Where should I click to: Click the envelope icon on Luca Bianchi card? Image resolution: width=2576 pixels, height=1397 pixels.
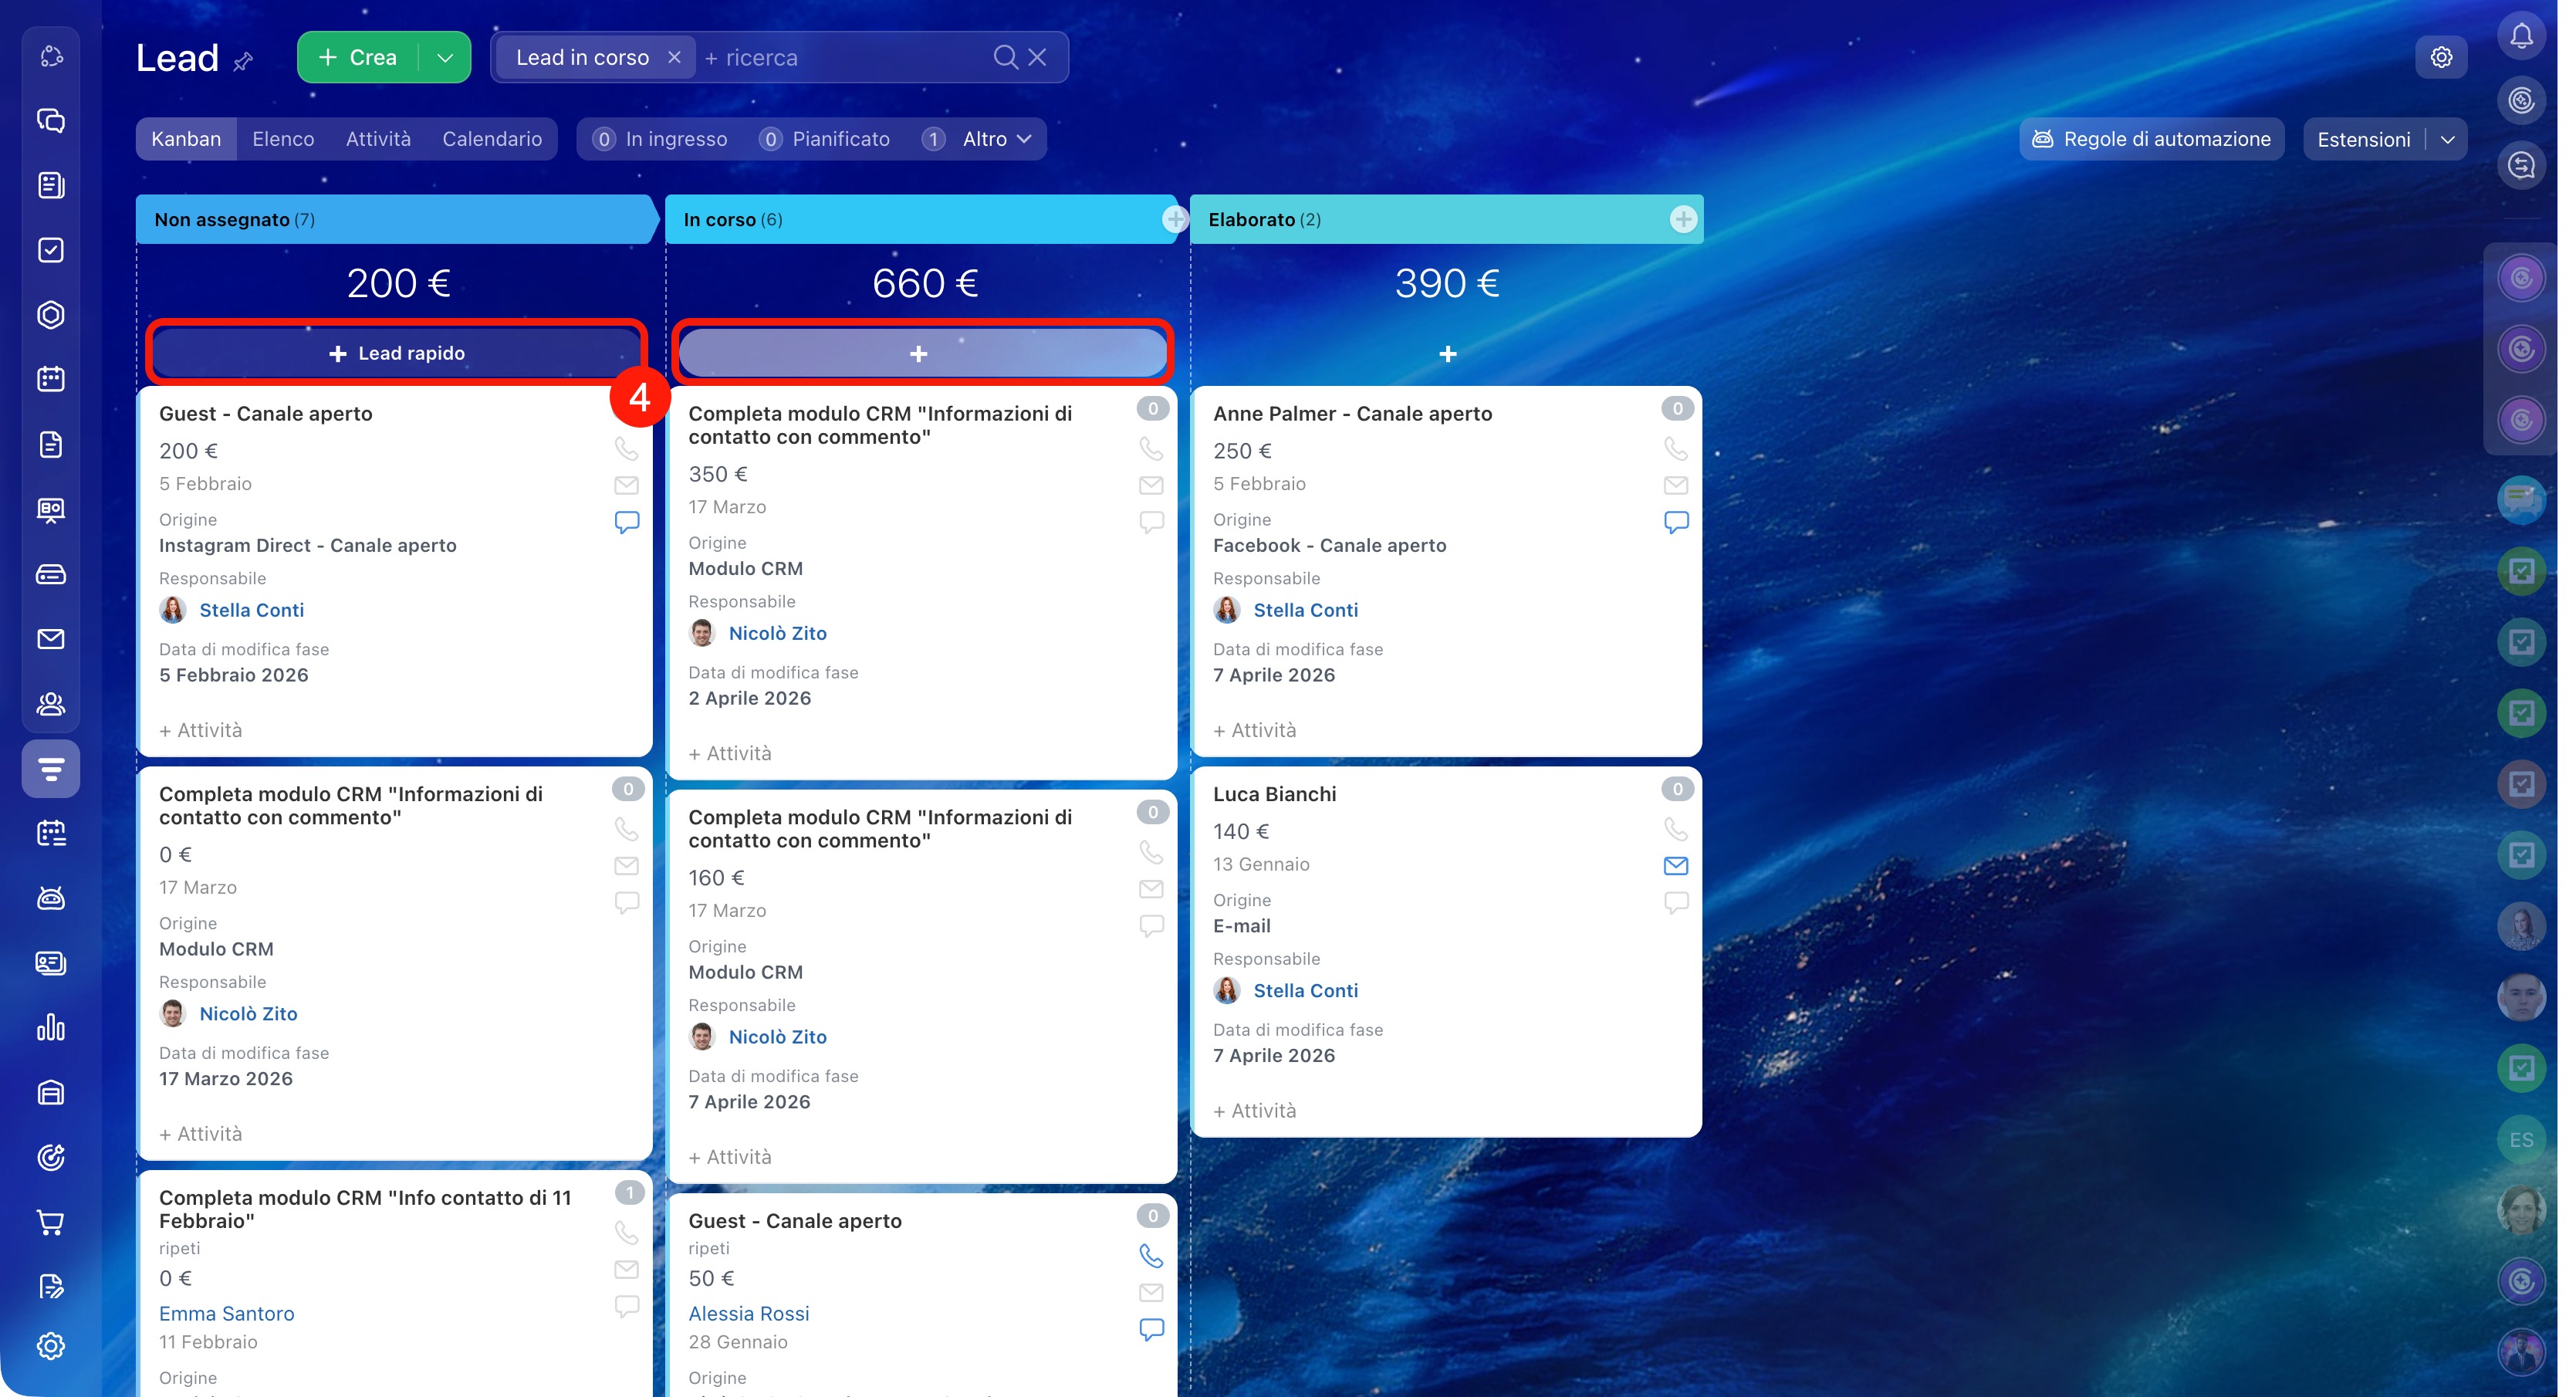click(1676, 866)
